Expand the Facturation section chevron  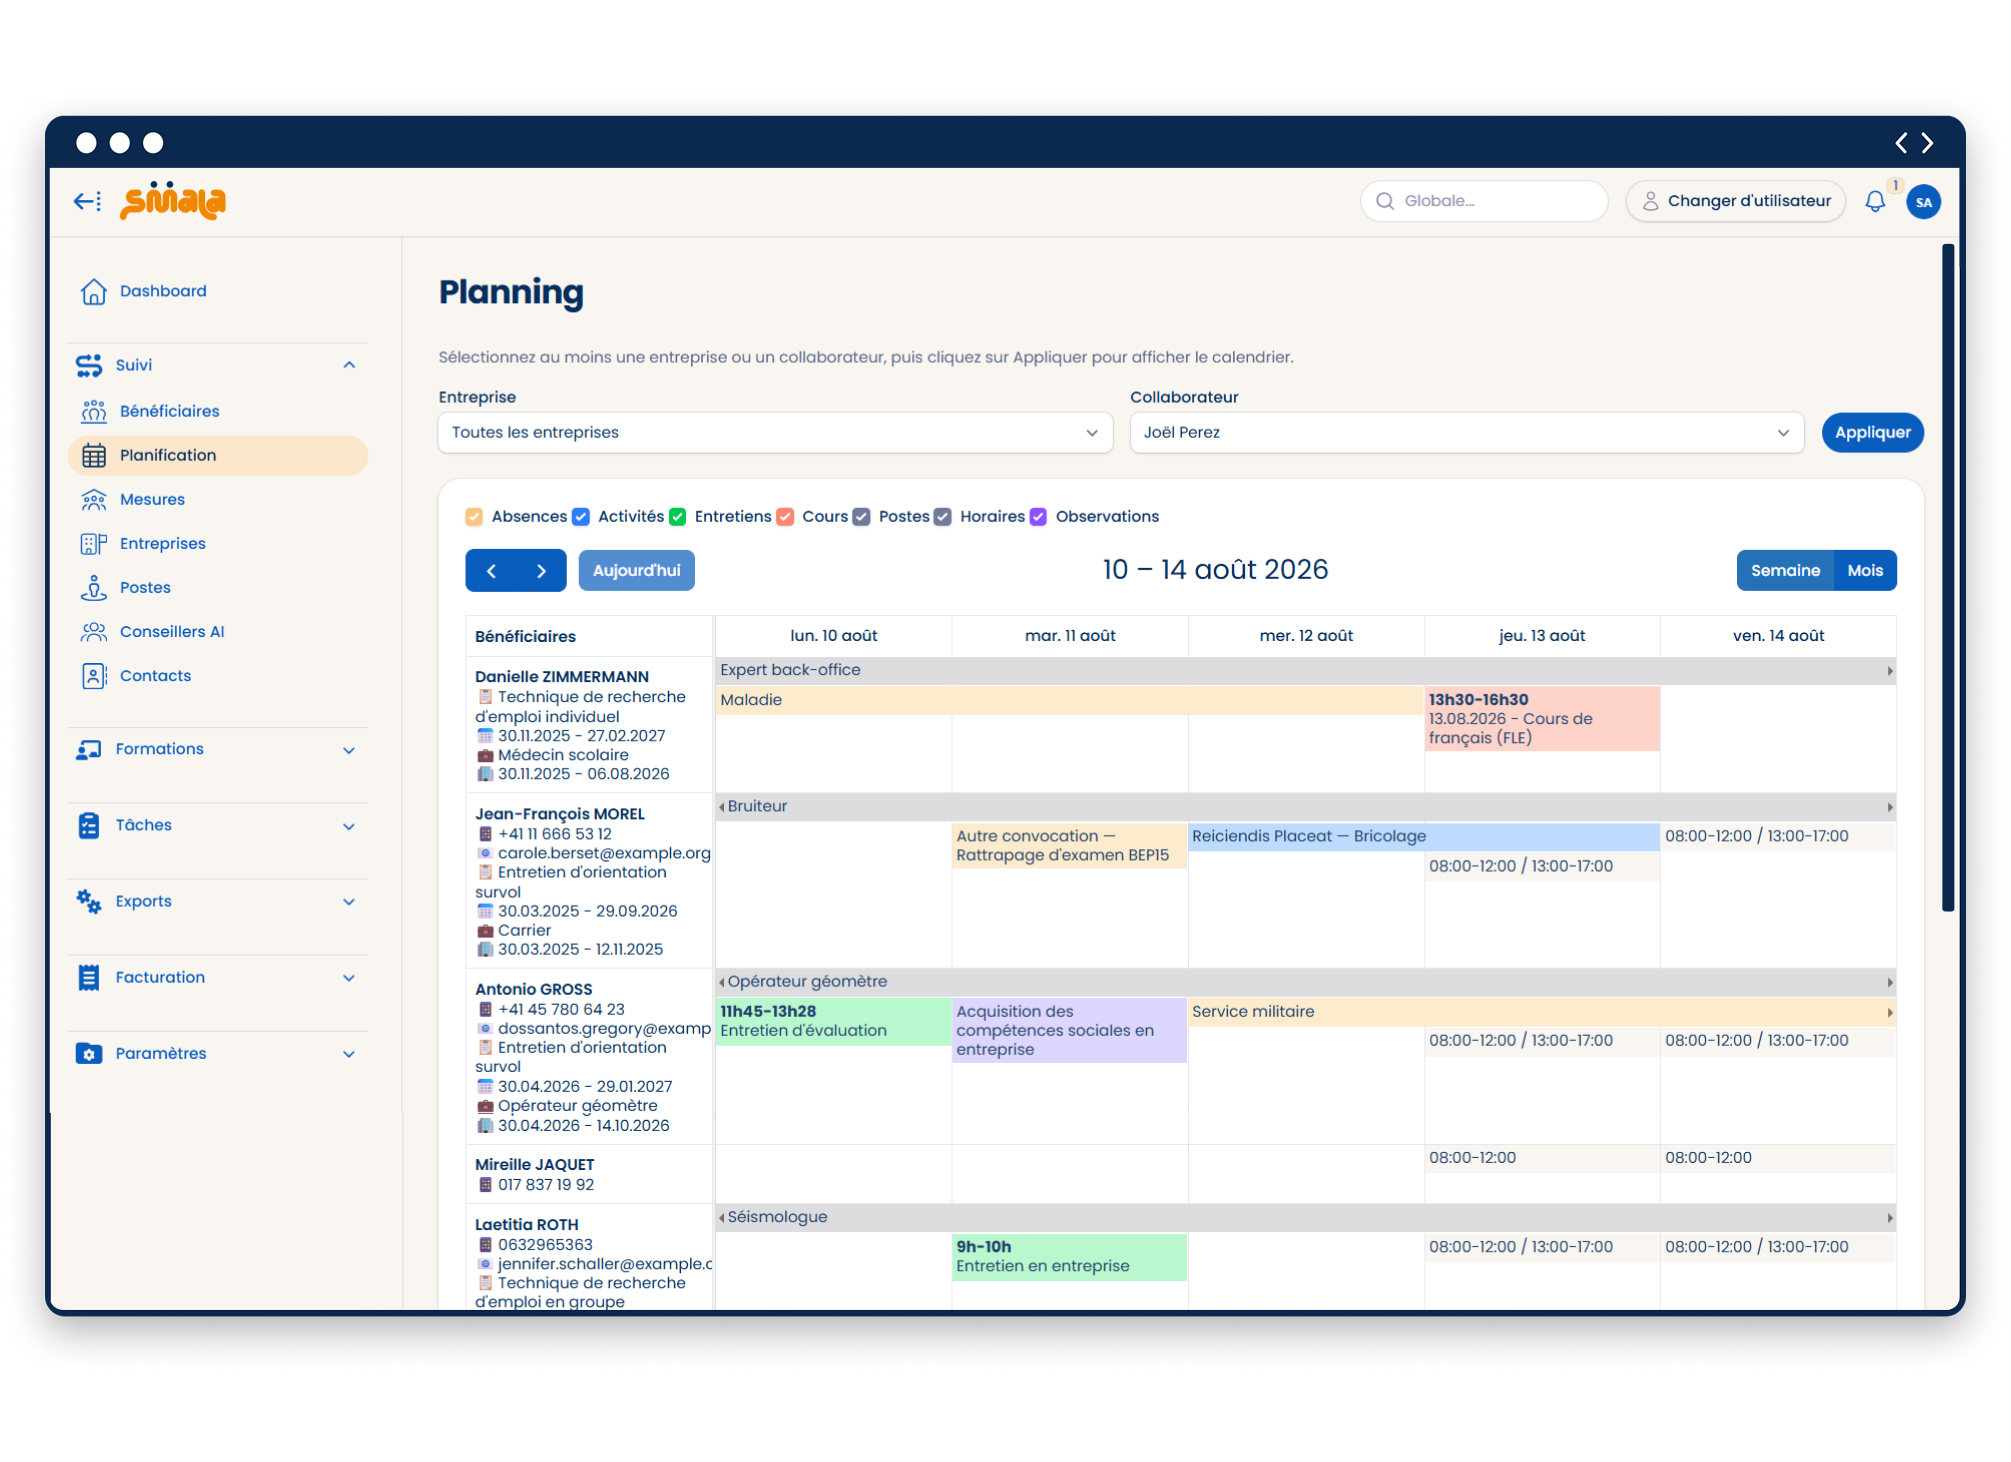(x=349, y=978)
